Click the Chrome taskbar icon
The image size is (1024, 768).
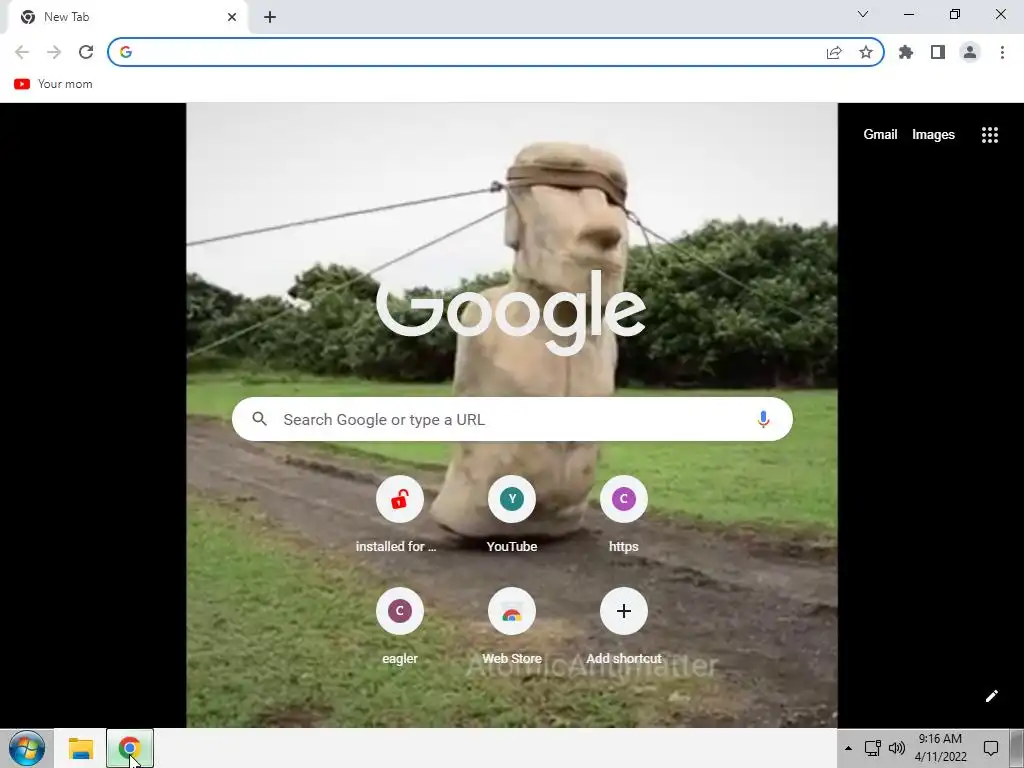pos(130,748)
